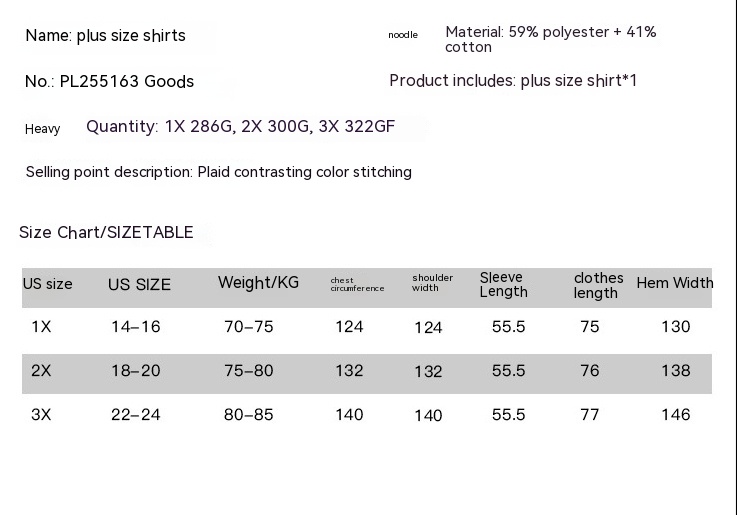Click the 2X size row label
This screenshot has height=515, width=738.
pyautogui.click(x=41, y=370)
